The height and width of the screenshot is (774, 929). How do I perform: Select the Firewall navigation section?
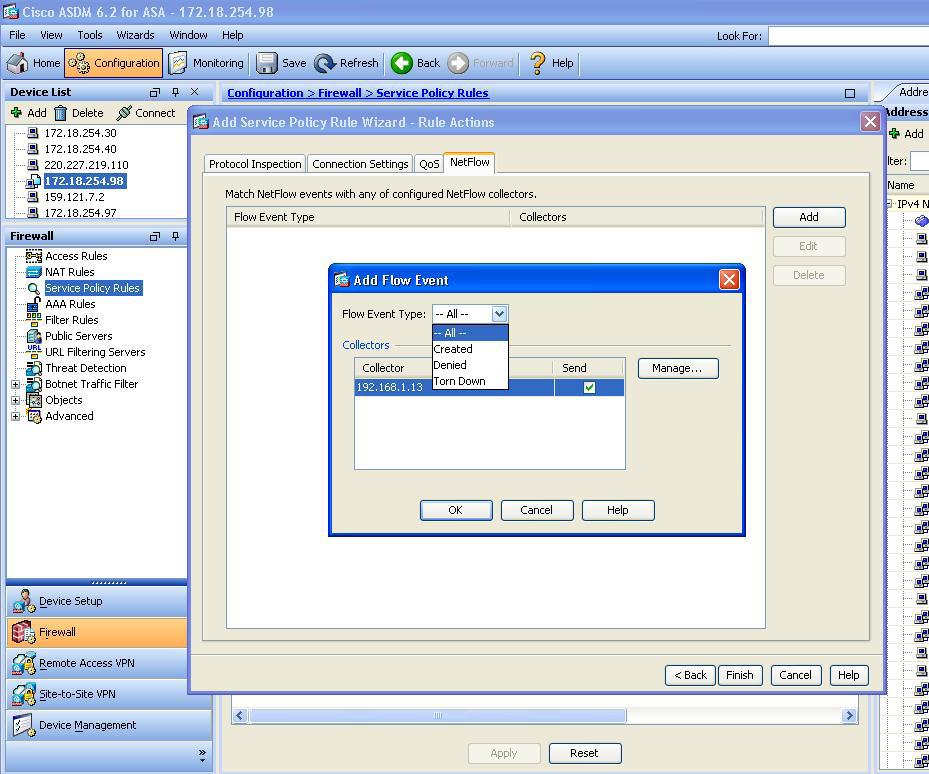pyautogui.click(x=97, y=632)
